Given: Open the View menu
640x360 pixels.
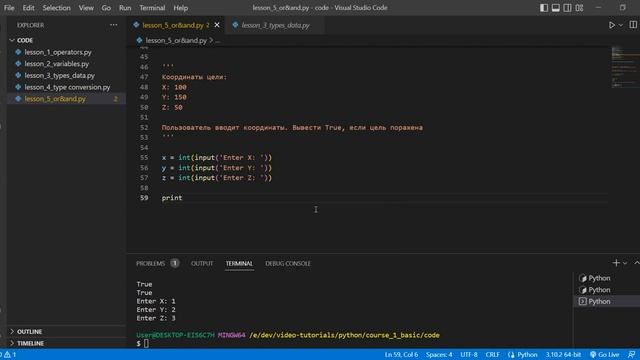Looking at the screenshot, I should (x=86, y=8).
